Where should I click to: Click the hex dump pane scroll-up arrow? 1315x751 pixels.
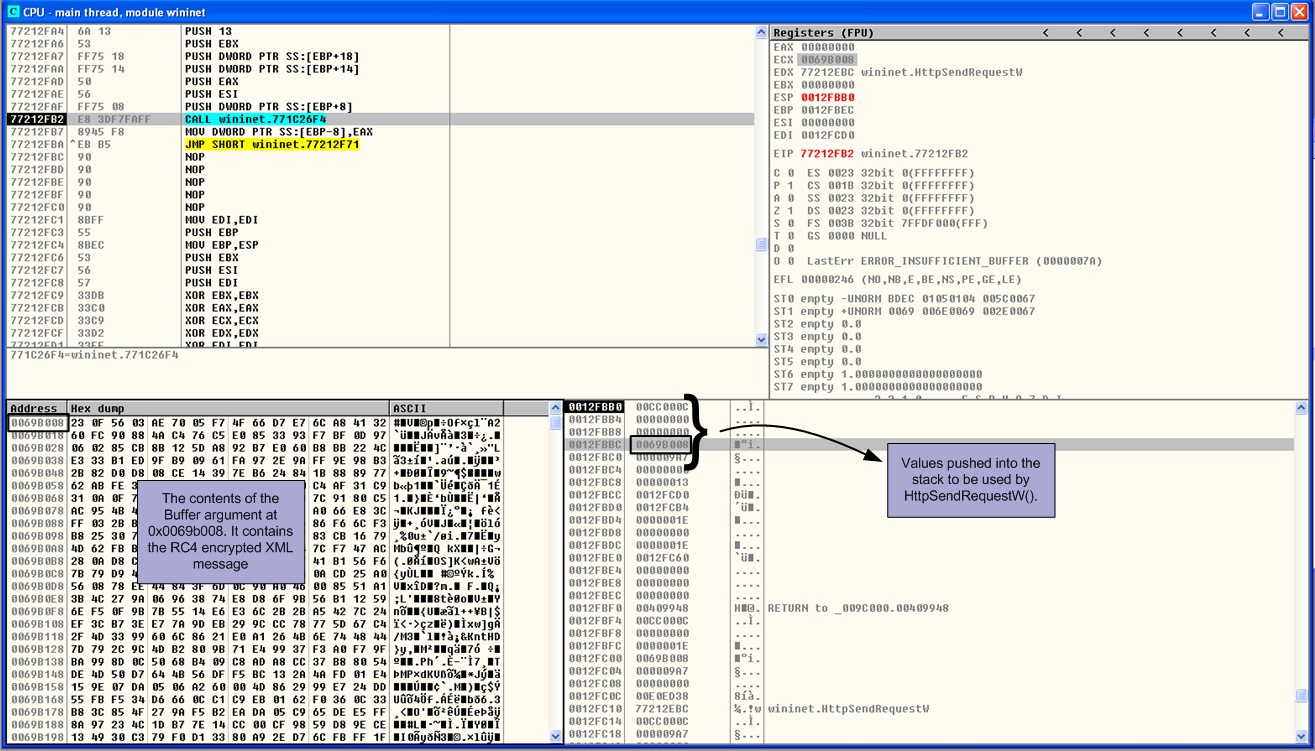click(x=557, y=408)
